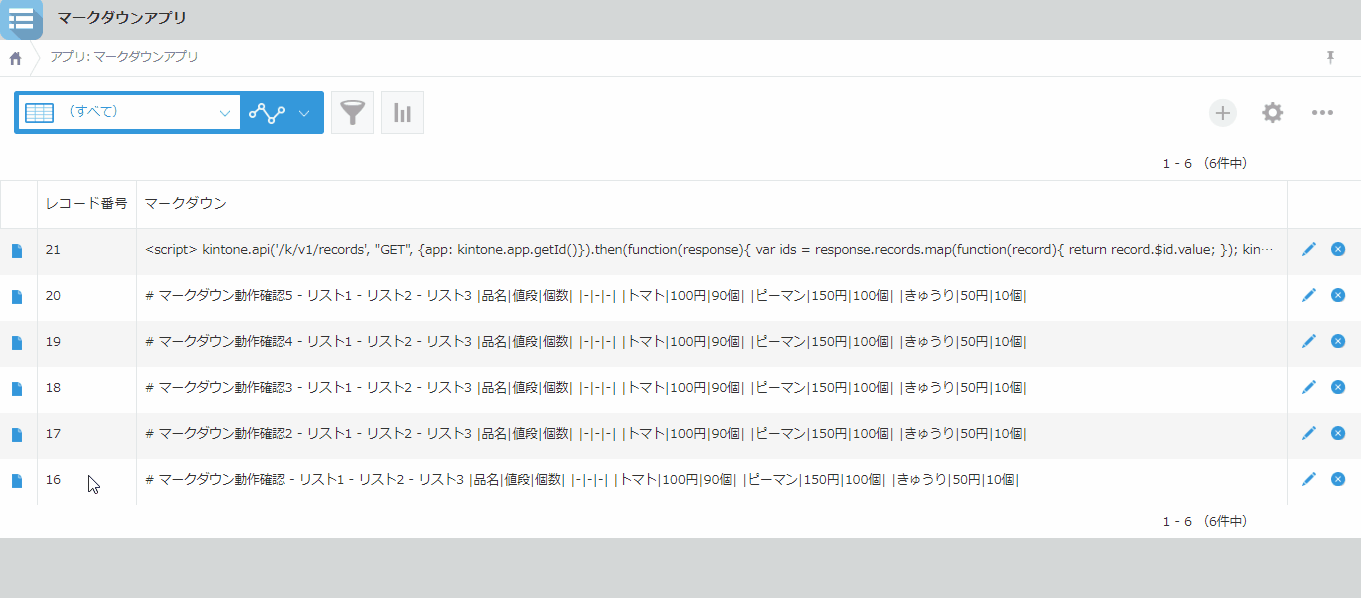Viewport: 1361px width, 598px height.
Task: Delete record 20 with x icon
Action: click(1338, 295)
